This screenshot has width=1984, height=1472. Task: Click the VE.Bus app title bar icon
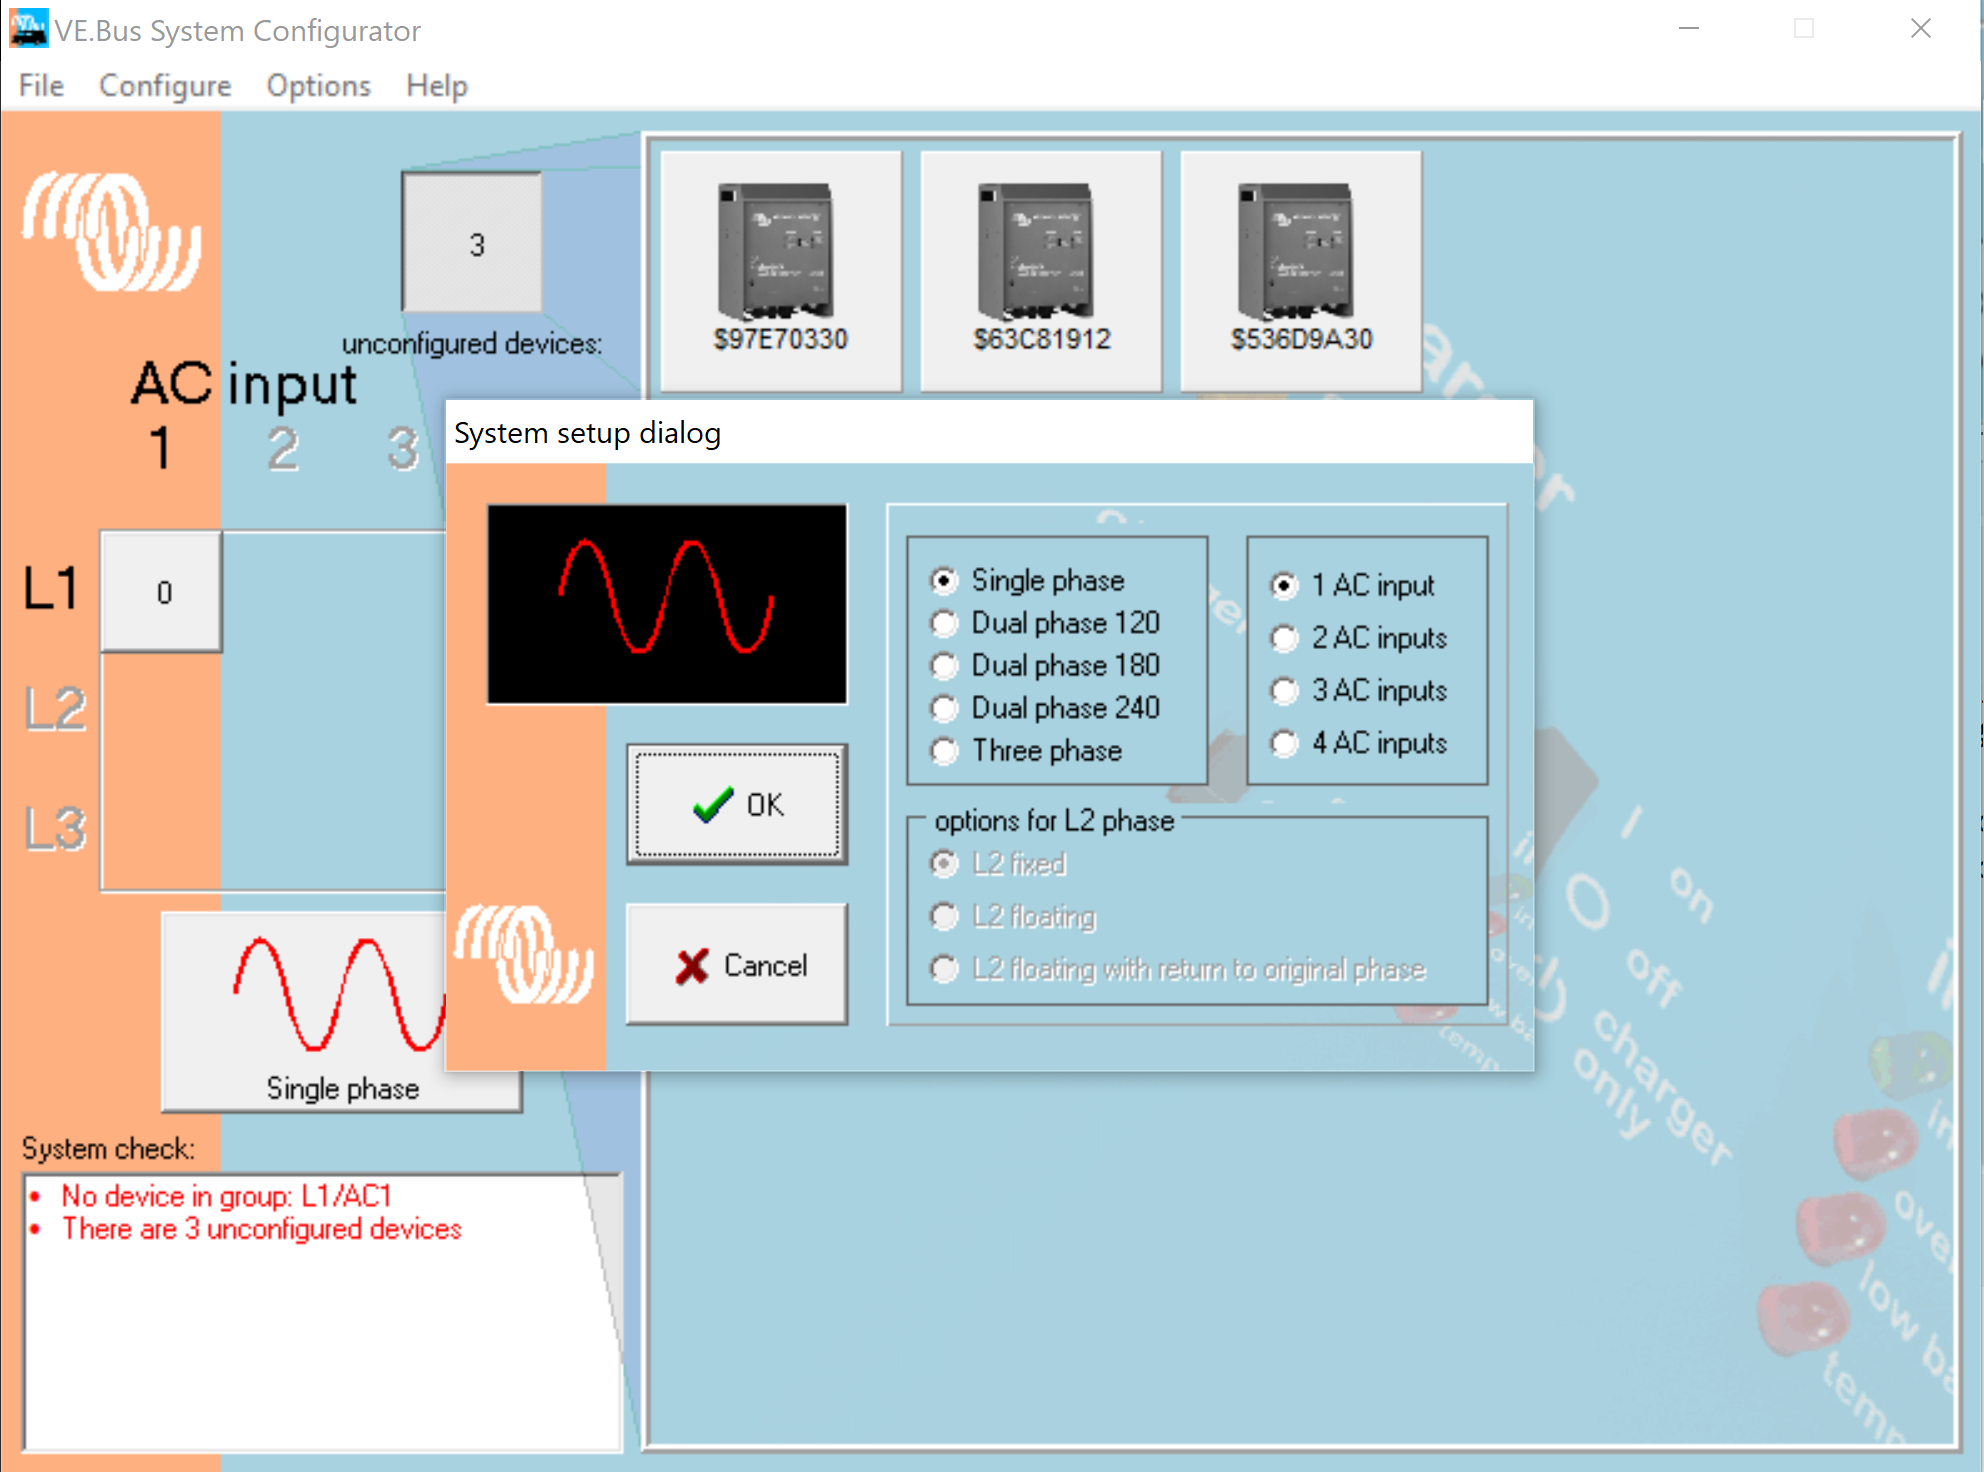[x=28, y=29]
